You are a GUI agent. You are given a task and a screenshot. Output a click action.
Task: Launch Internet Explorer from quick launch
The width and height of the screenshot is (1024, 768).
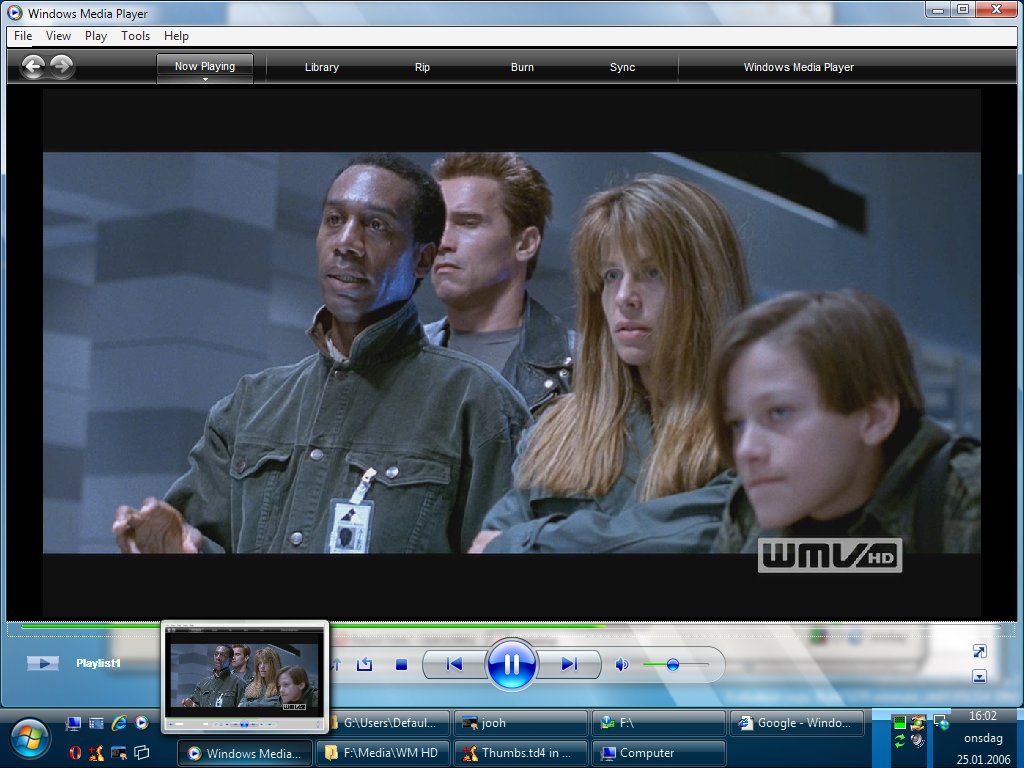pyautogui.click(x=119, y=723)
